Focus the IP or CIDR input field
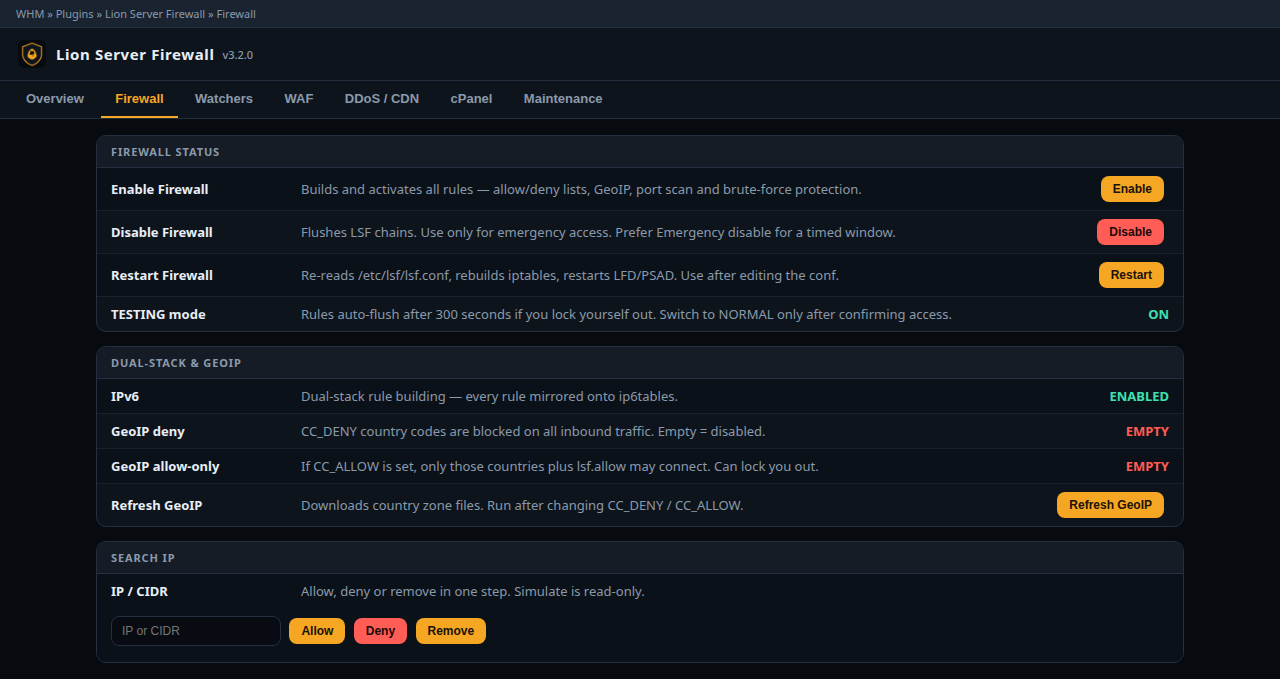This screenshot has height=679, width=1280. pyautogui.click(x=196, y=631)
